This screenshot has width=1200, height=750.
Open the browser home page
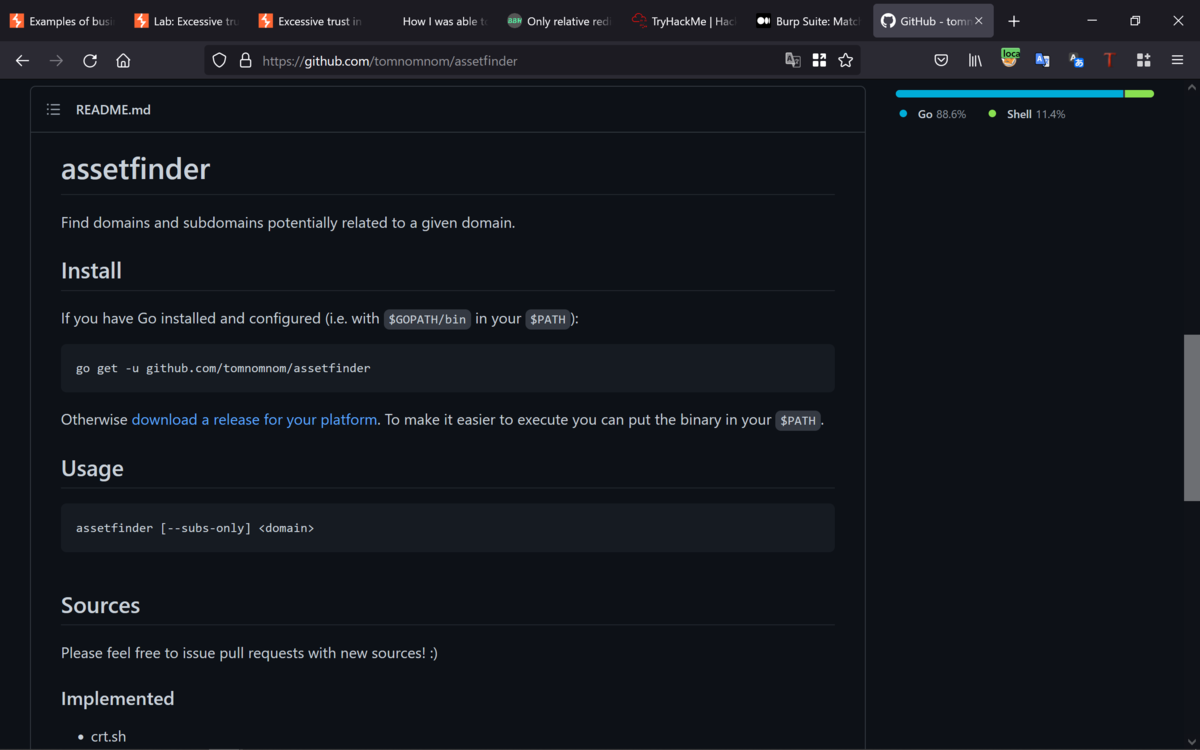(x=123, y=60)
